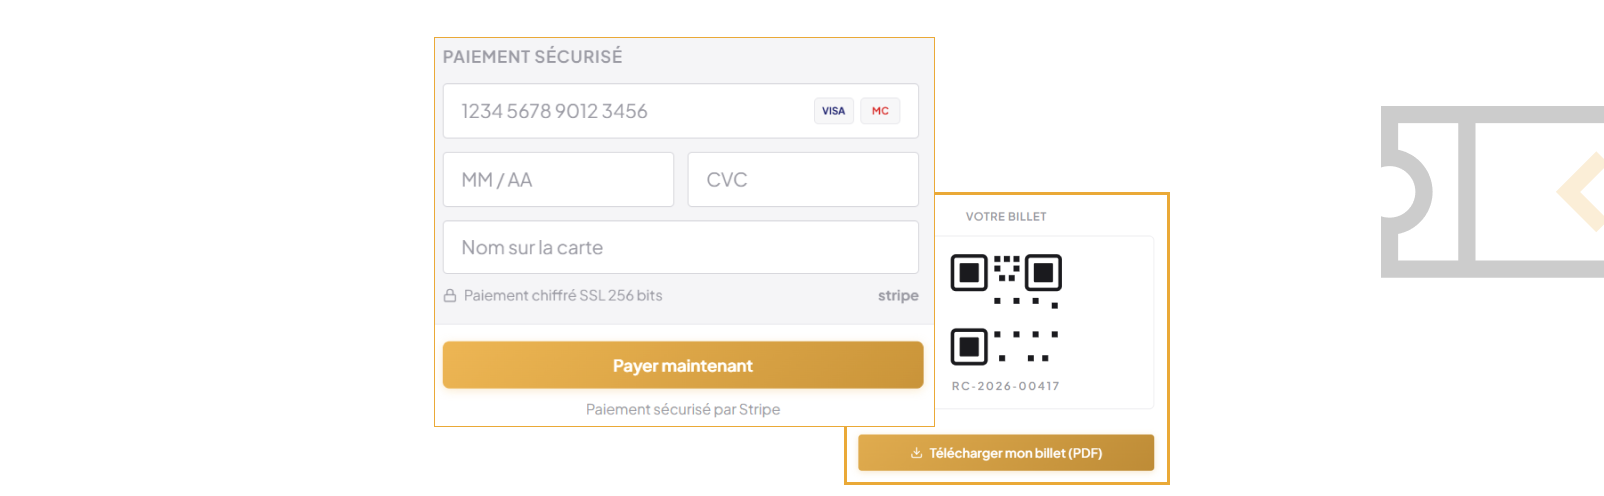Click the Nom sur la carte field
This screenshot has width=1604, height=496.
point(680,247)
